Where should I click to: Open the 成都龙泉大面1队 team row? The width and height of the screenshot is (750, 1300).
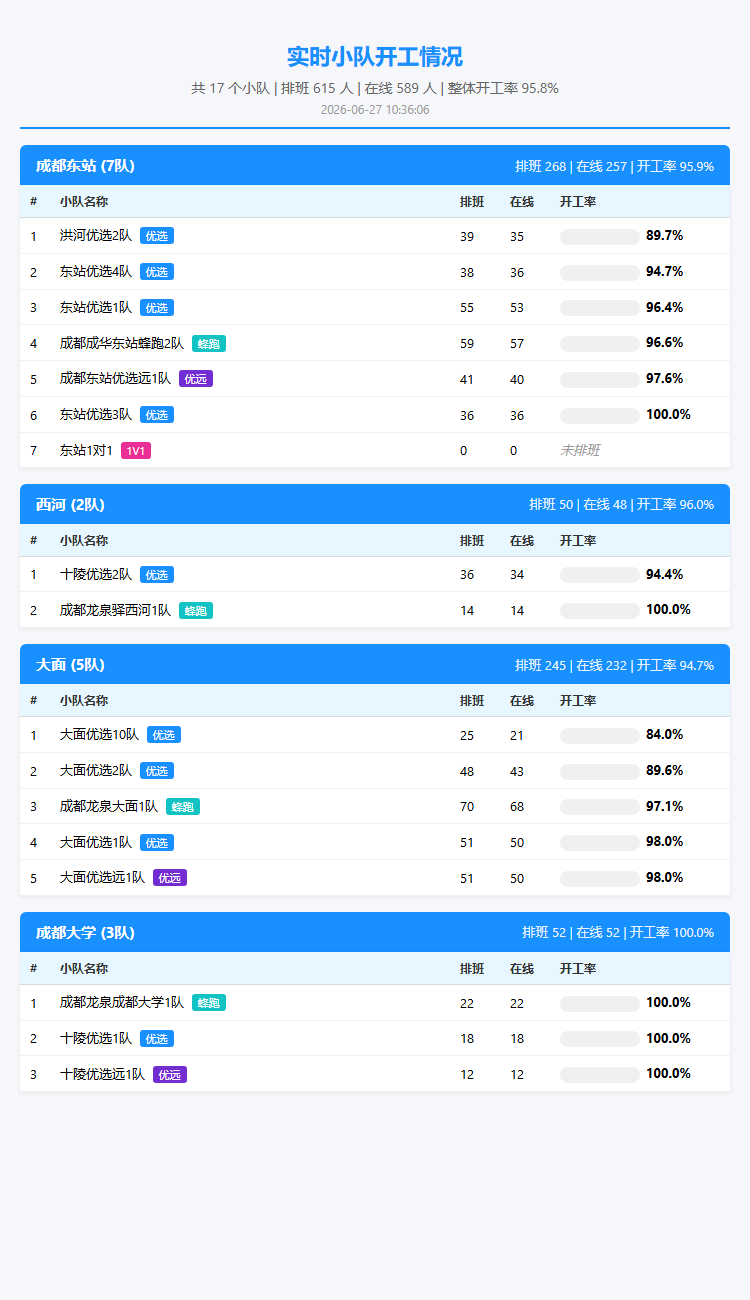[x=375, y=806]
